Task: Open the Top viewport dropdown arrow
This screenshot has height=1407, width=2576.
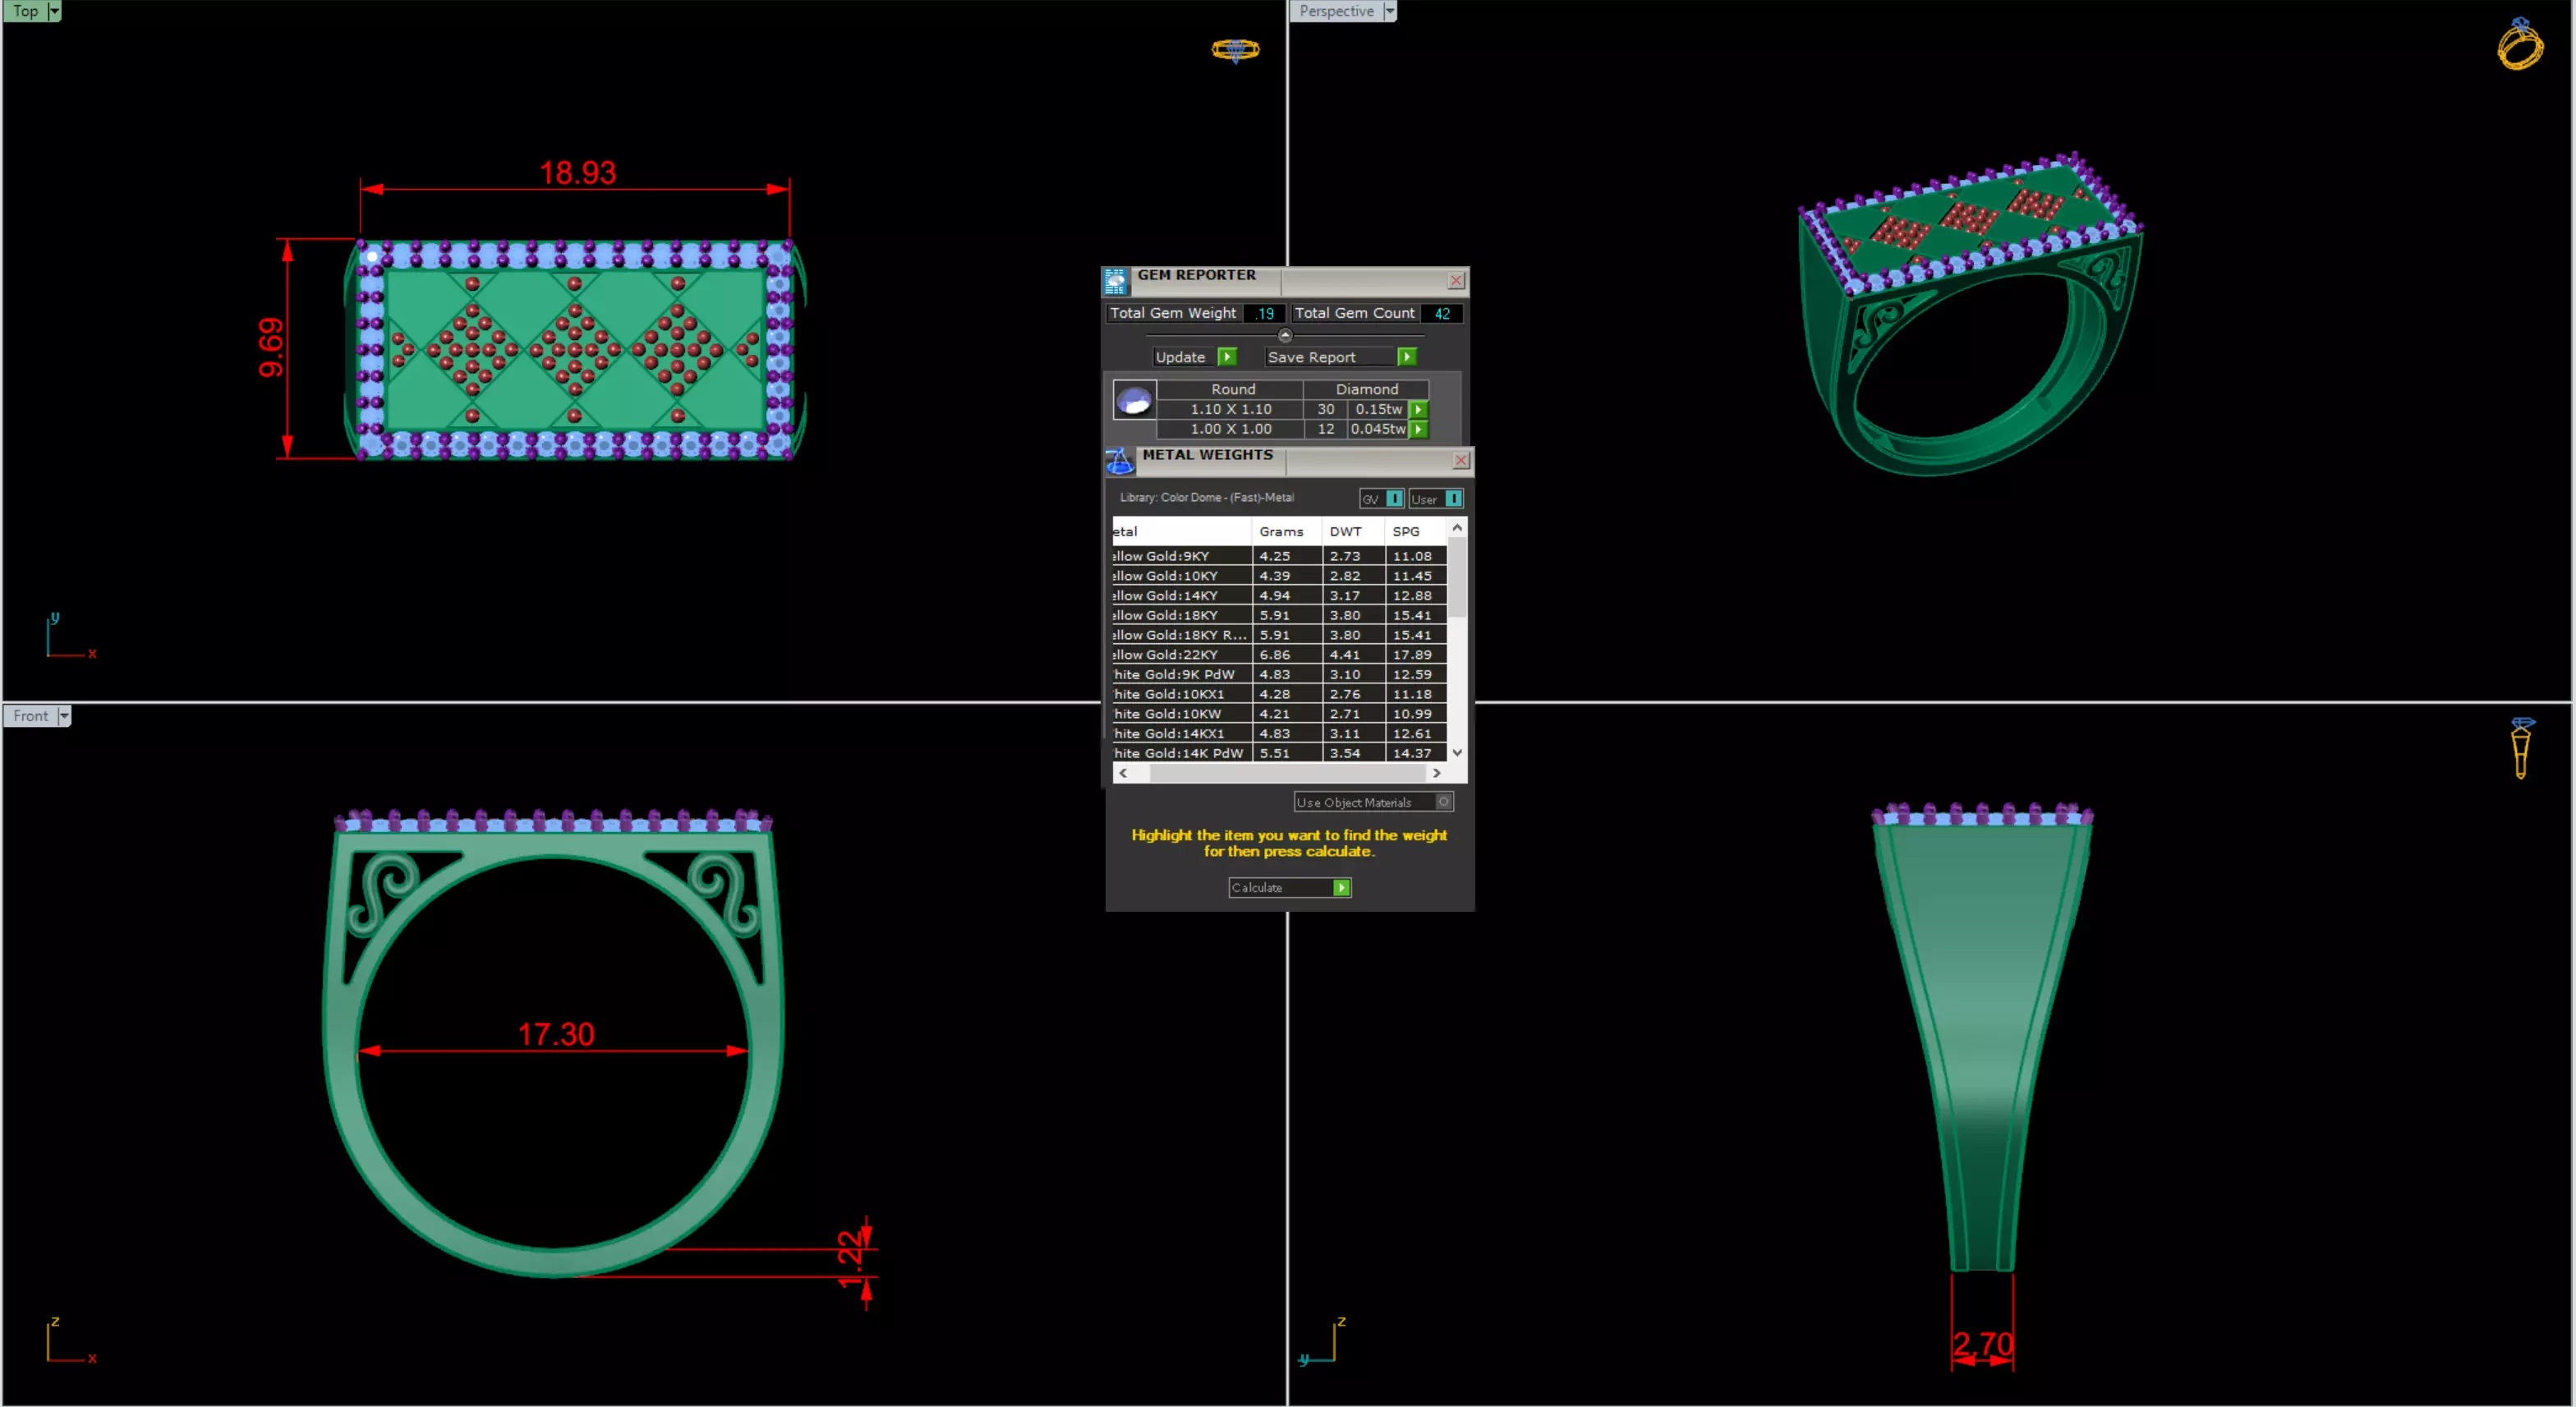Action: [x=54, y=11]
